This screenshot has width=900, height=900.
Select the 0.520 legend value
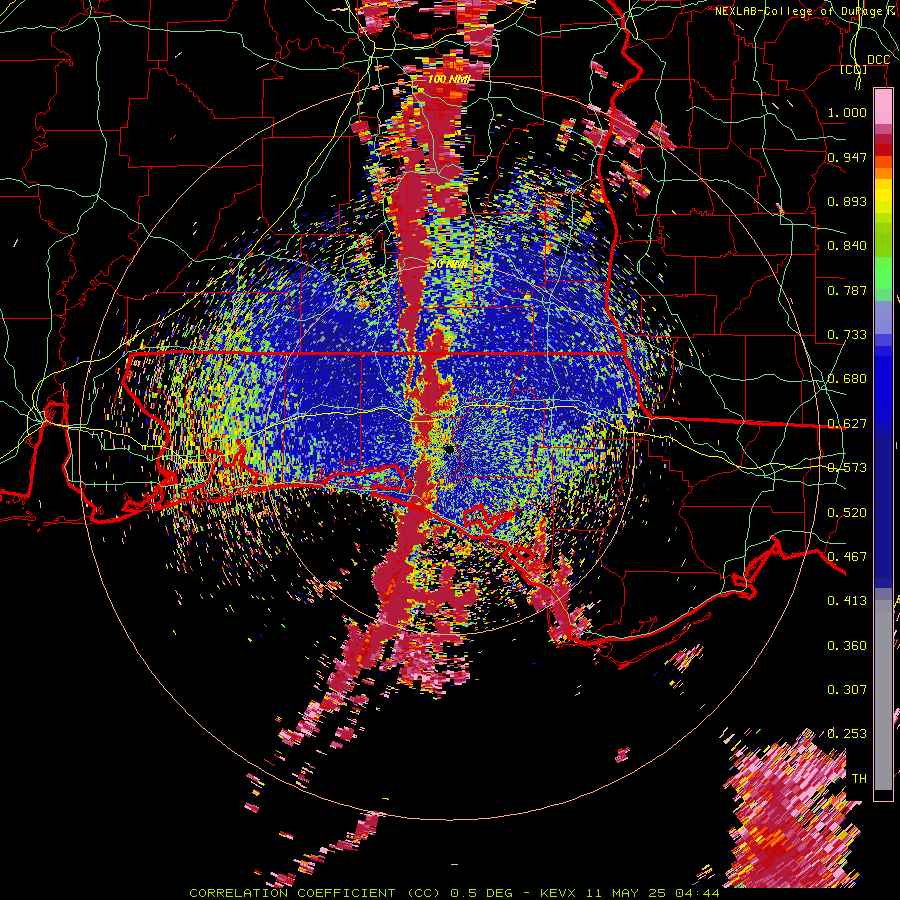[847, 513]
